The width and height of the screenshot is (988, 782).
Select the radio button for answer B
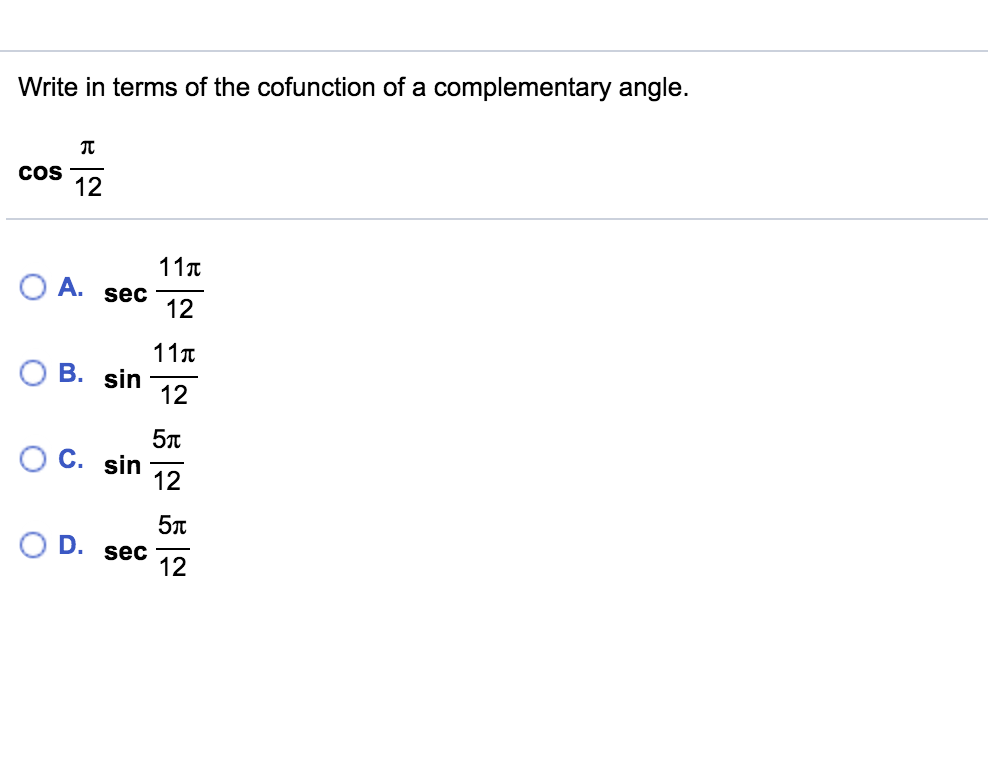pyautogui.click(x=33, y=373)
